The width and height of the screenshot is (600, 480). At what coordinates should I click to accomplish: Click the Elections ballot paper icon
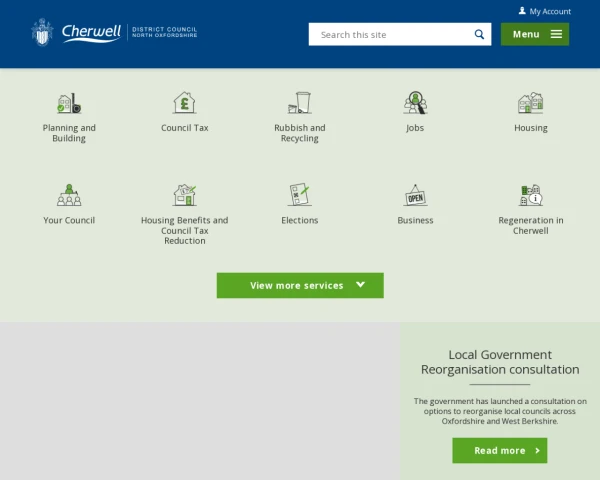pos(300,194)
